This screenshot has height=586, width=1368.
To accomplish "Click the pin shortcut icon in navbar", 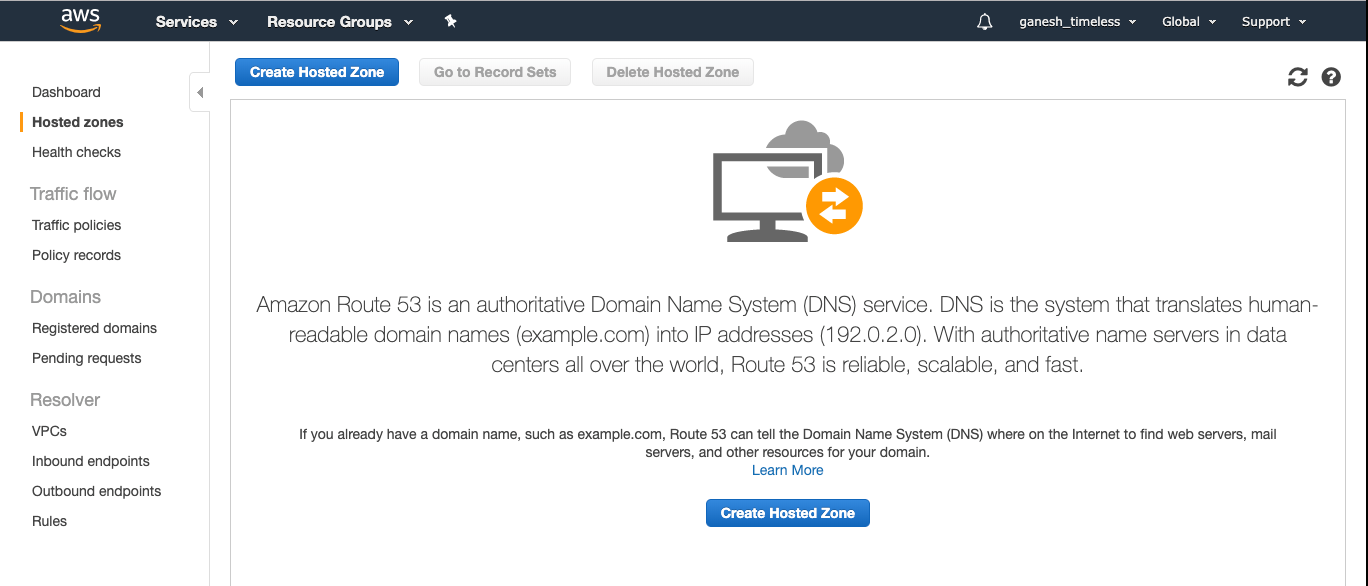I will point(450,21).
